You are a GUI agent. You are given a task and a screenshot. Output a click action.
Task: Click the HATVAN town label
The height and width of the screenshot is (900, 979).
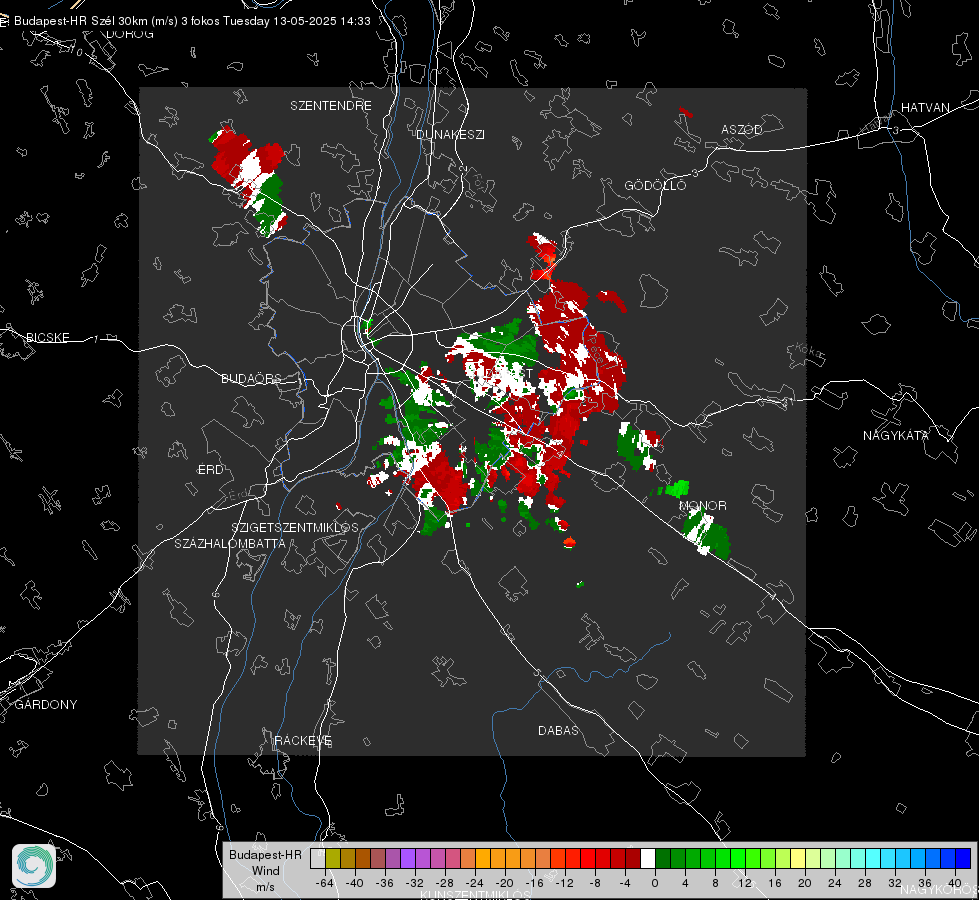click(x=925, y=107)
